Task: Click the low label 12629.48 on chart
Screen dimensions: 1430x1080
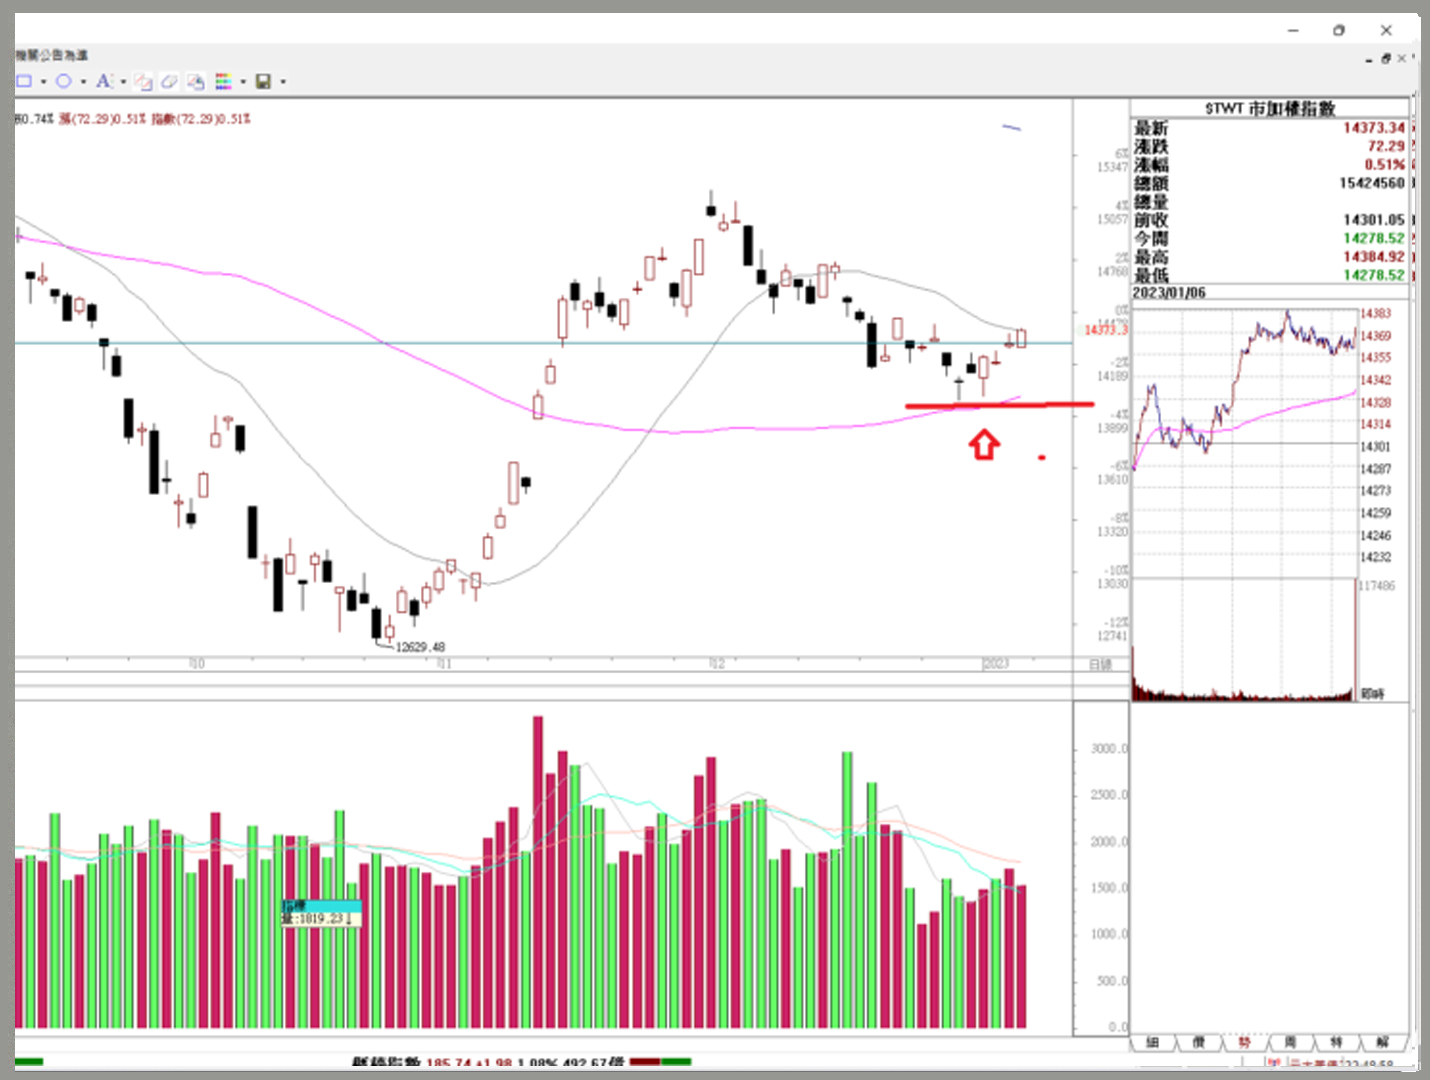Action: coord(420,647)
